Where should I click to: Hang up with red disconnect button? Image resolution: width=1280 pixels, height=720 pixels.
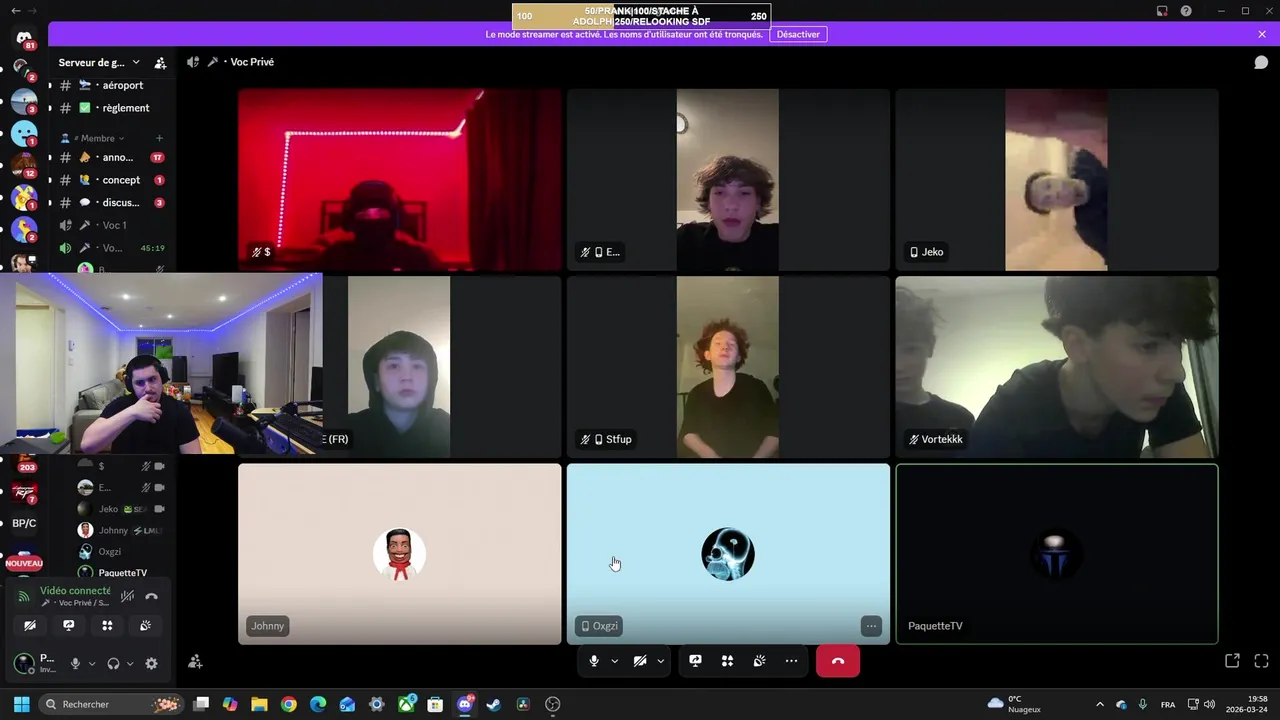pos(838,661)
